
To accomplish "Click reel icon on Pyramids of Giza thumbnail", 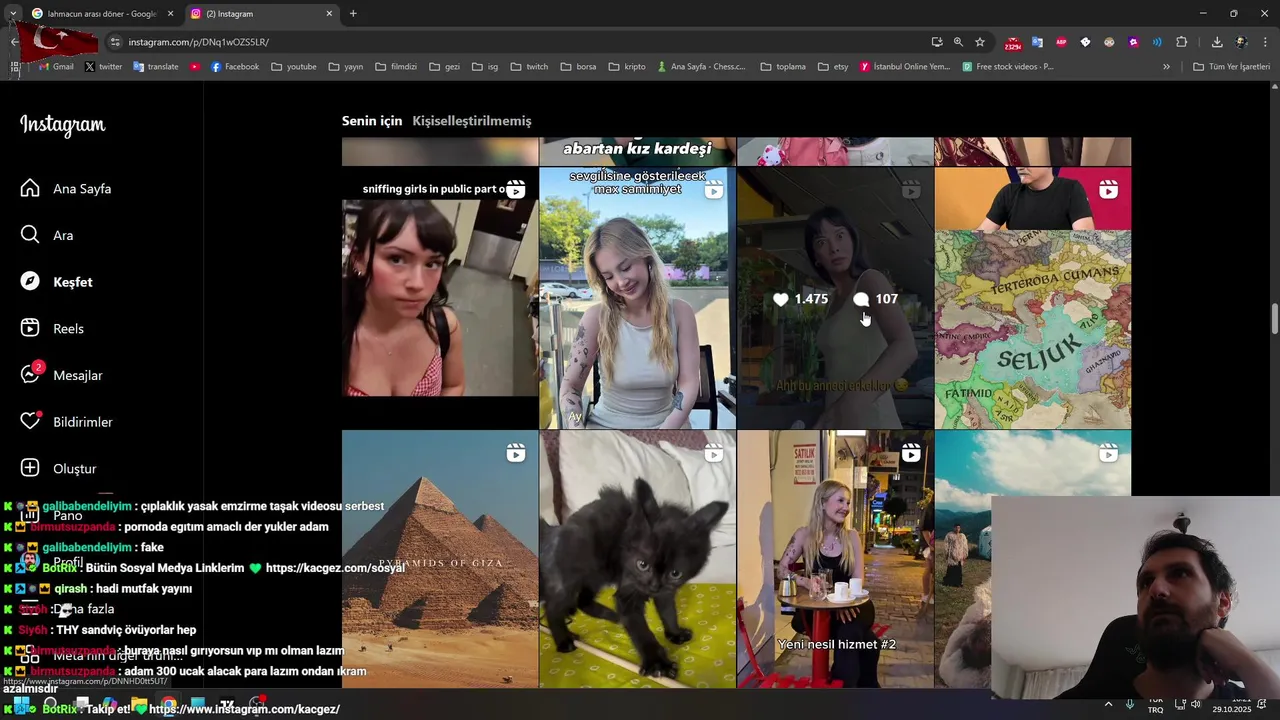I will pos(515,454).
